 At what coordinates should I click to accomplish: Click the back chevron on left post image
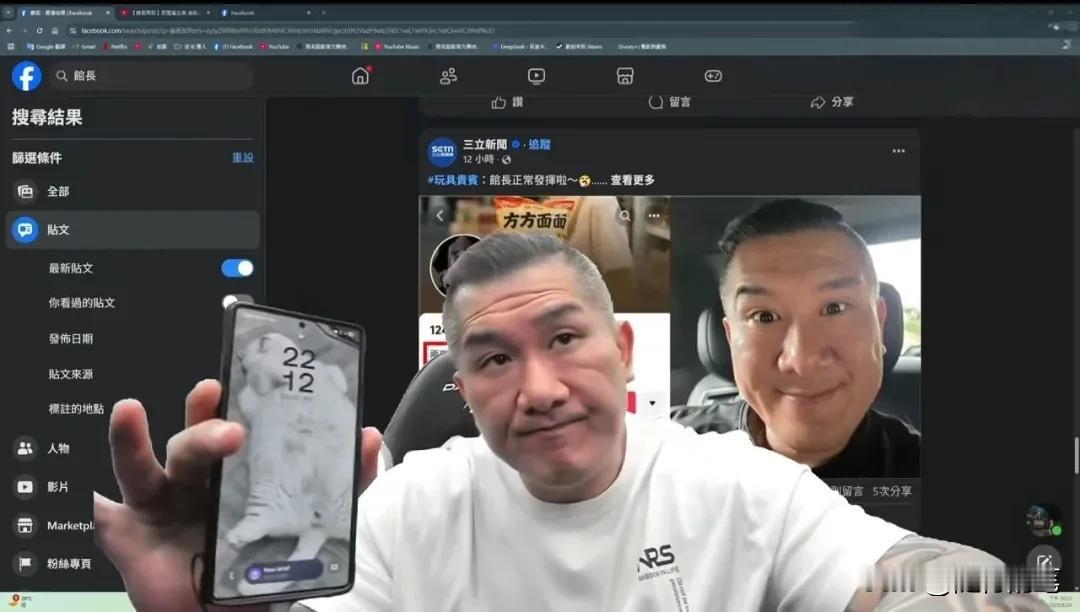coord(439,216)
